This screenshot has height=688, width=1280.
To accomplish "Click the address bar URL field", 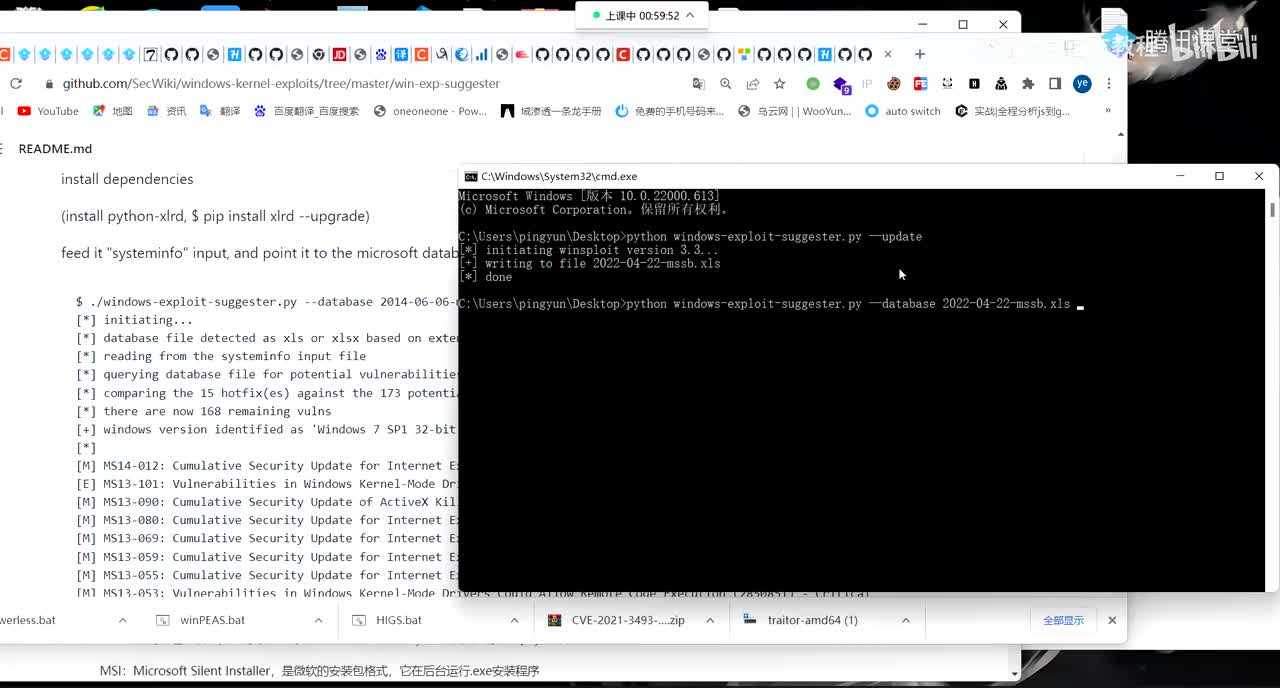I will [281, 84].
